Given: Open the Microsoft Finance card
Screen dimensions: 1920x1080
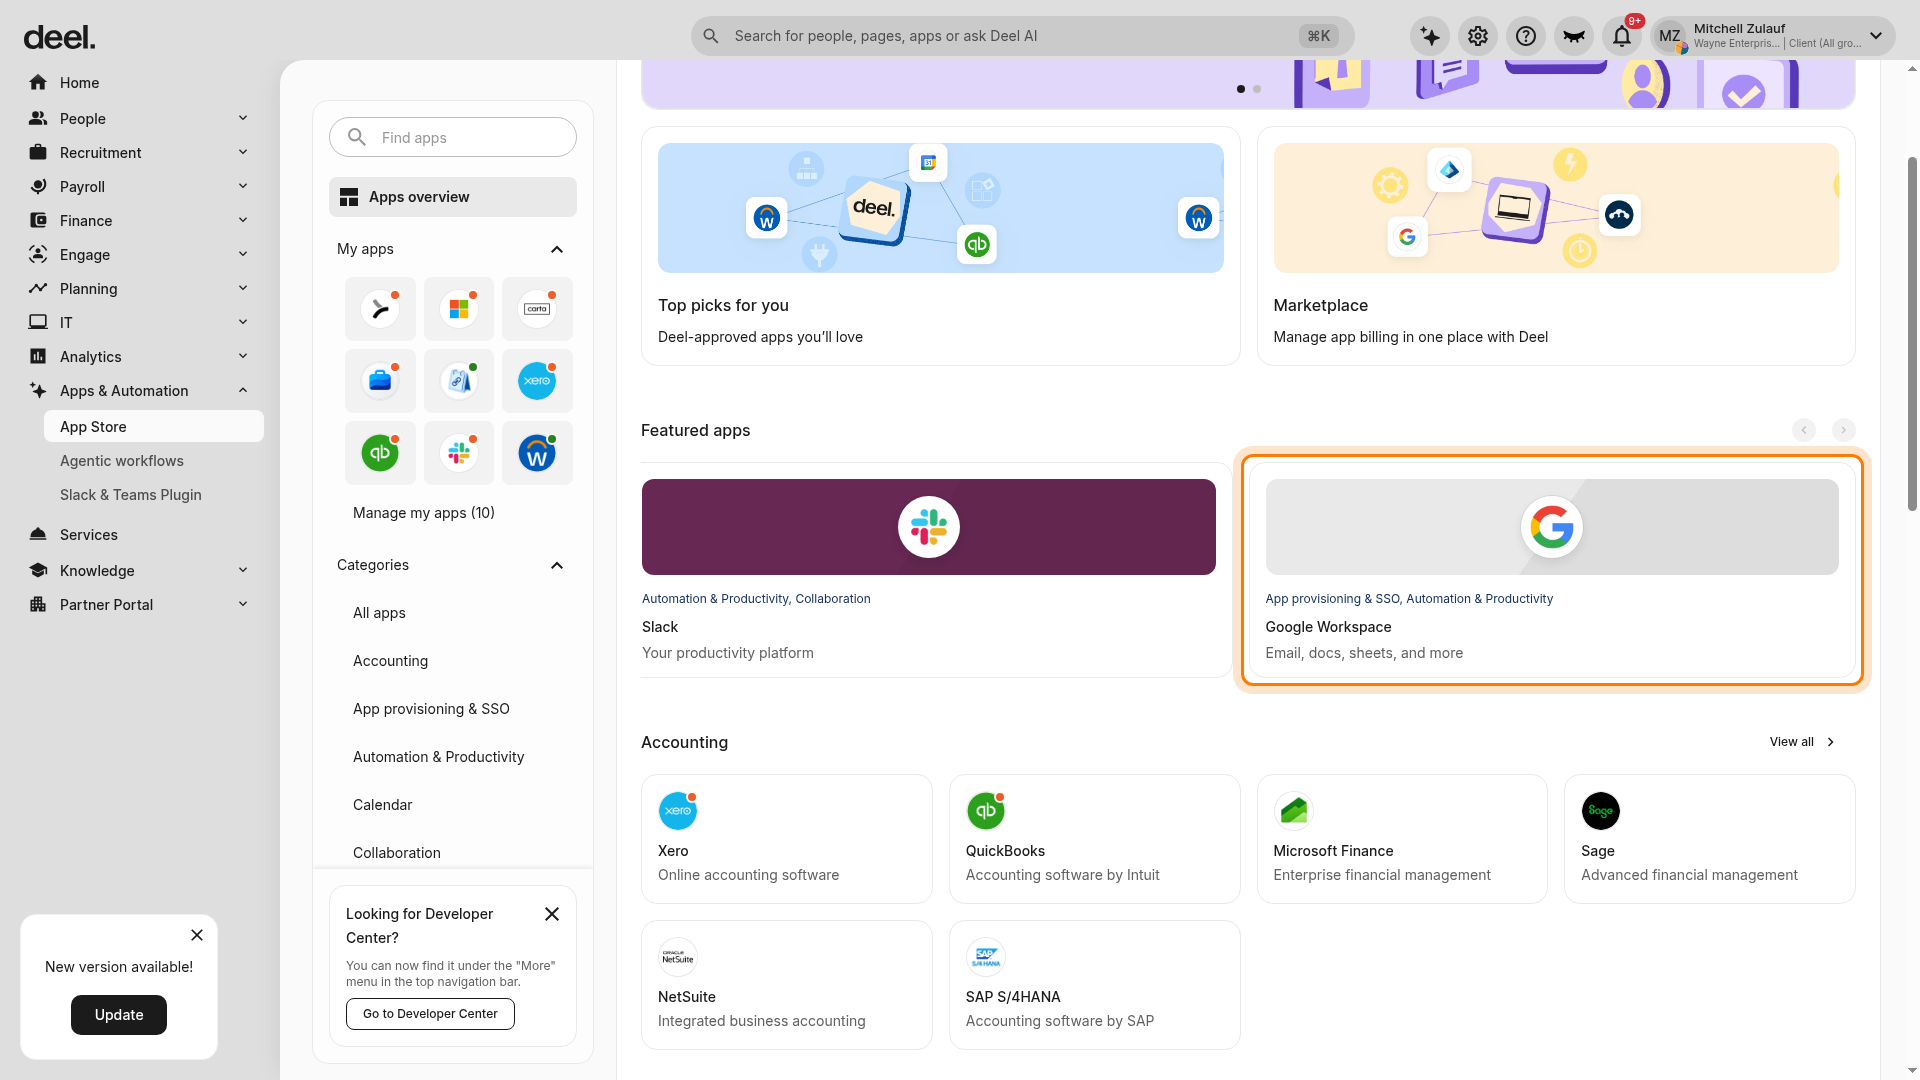Looking at the screenshot, I should click(1402, 839).
